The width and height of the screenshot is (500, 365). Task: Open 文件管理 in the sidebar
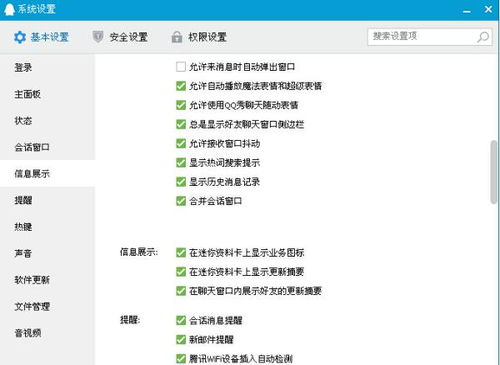tap(47, 306)
